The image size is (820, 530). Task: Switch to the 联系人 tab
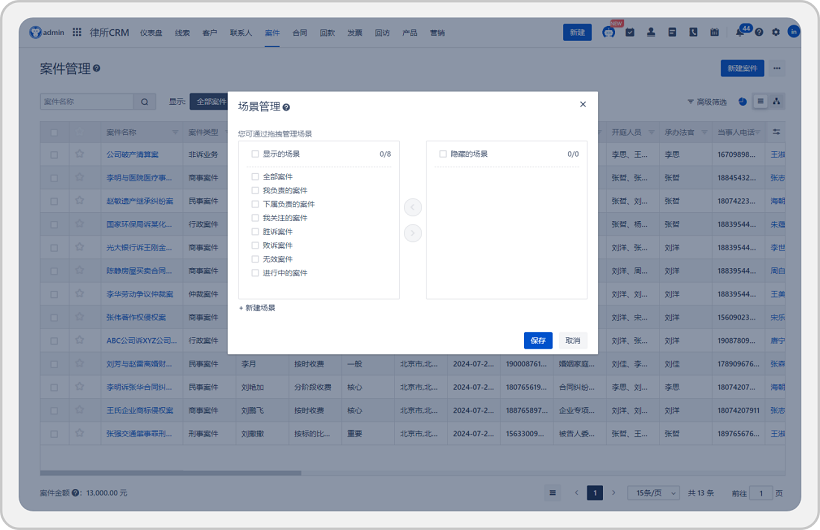[x=241, y=32]
